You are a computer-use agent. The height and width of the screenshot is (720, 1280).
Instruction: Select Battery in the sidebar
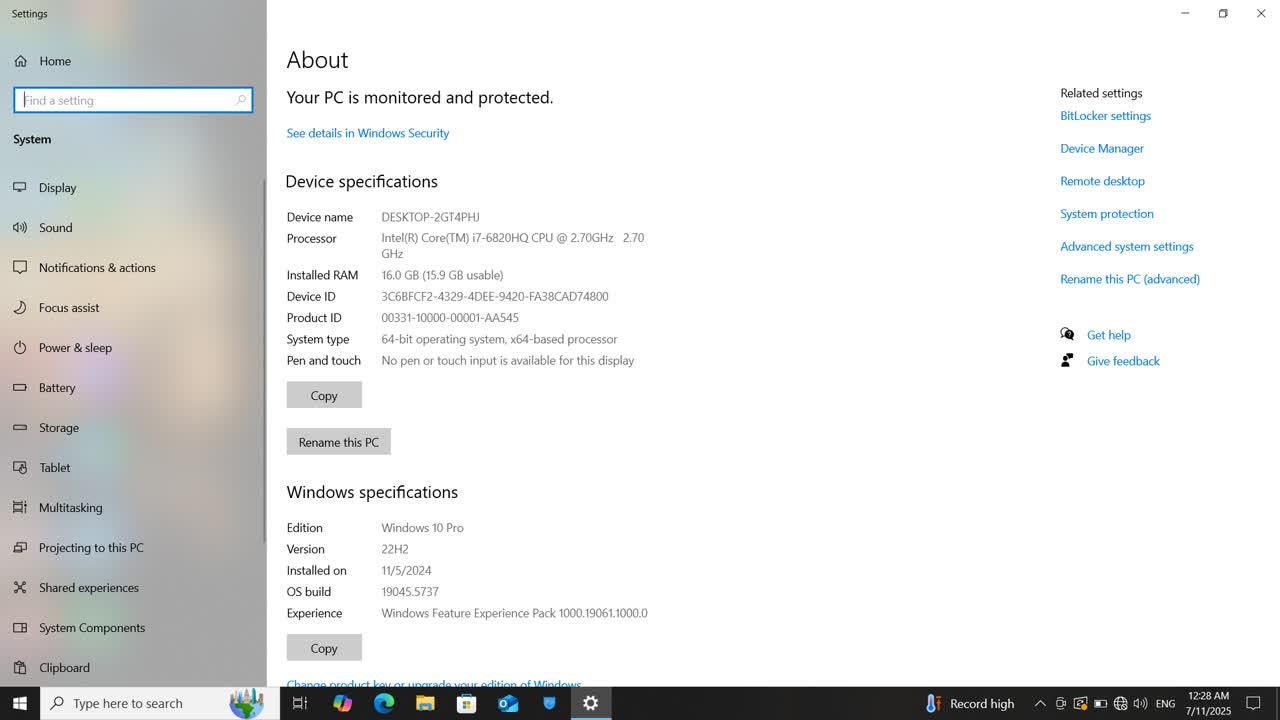[57, 388]
